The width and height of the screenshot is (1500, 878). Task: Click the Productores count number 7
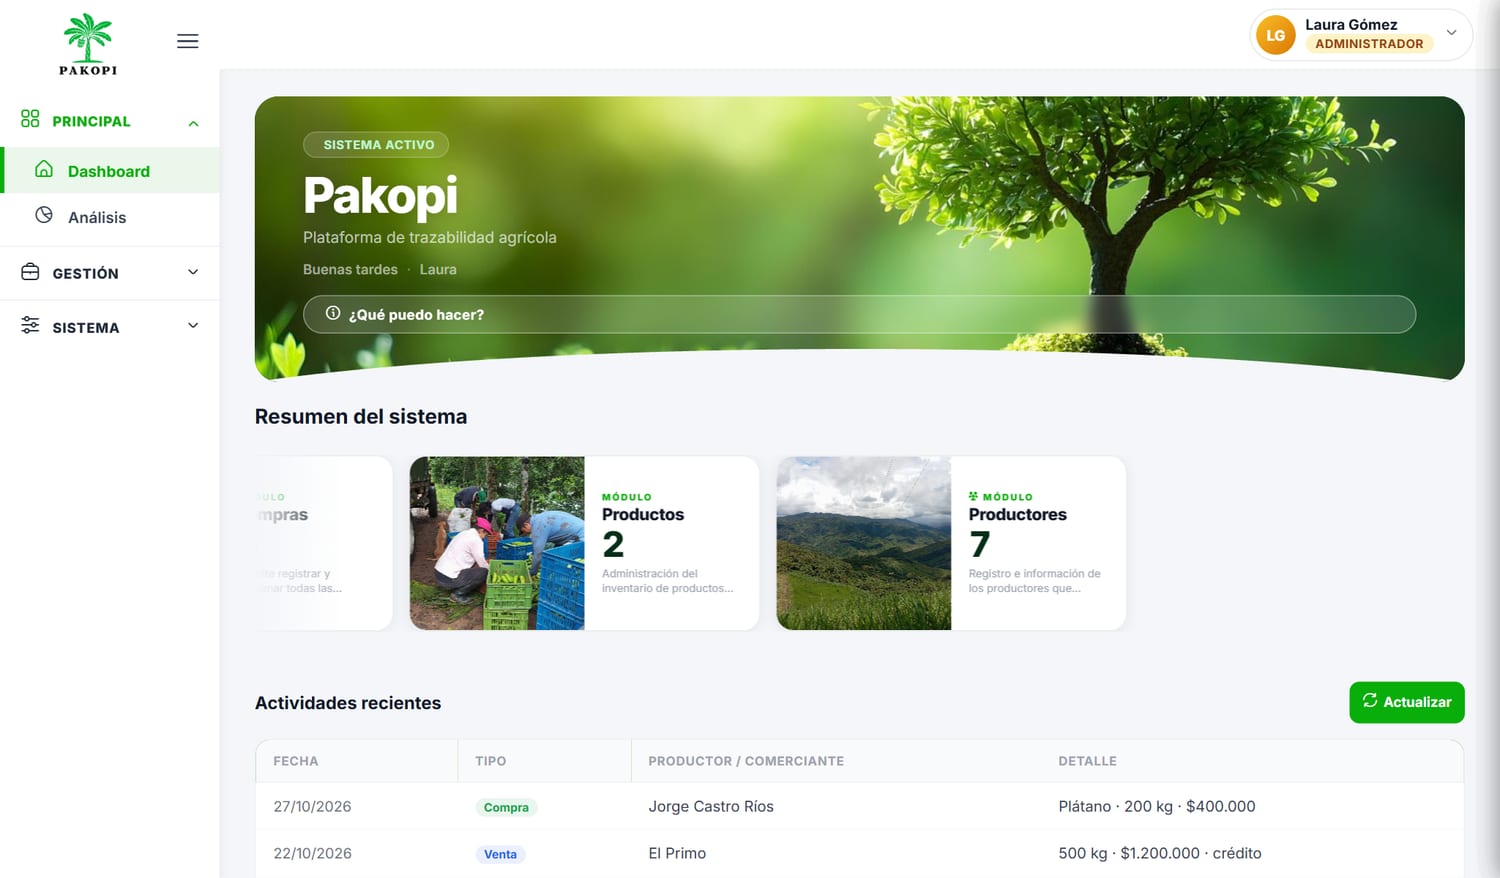pos(980,544)
